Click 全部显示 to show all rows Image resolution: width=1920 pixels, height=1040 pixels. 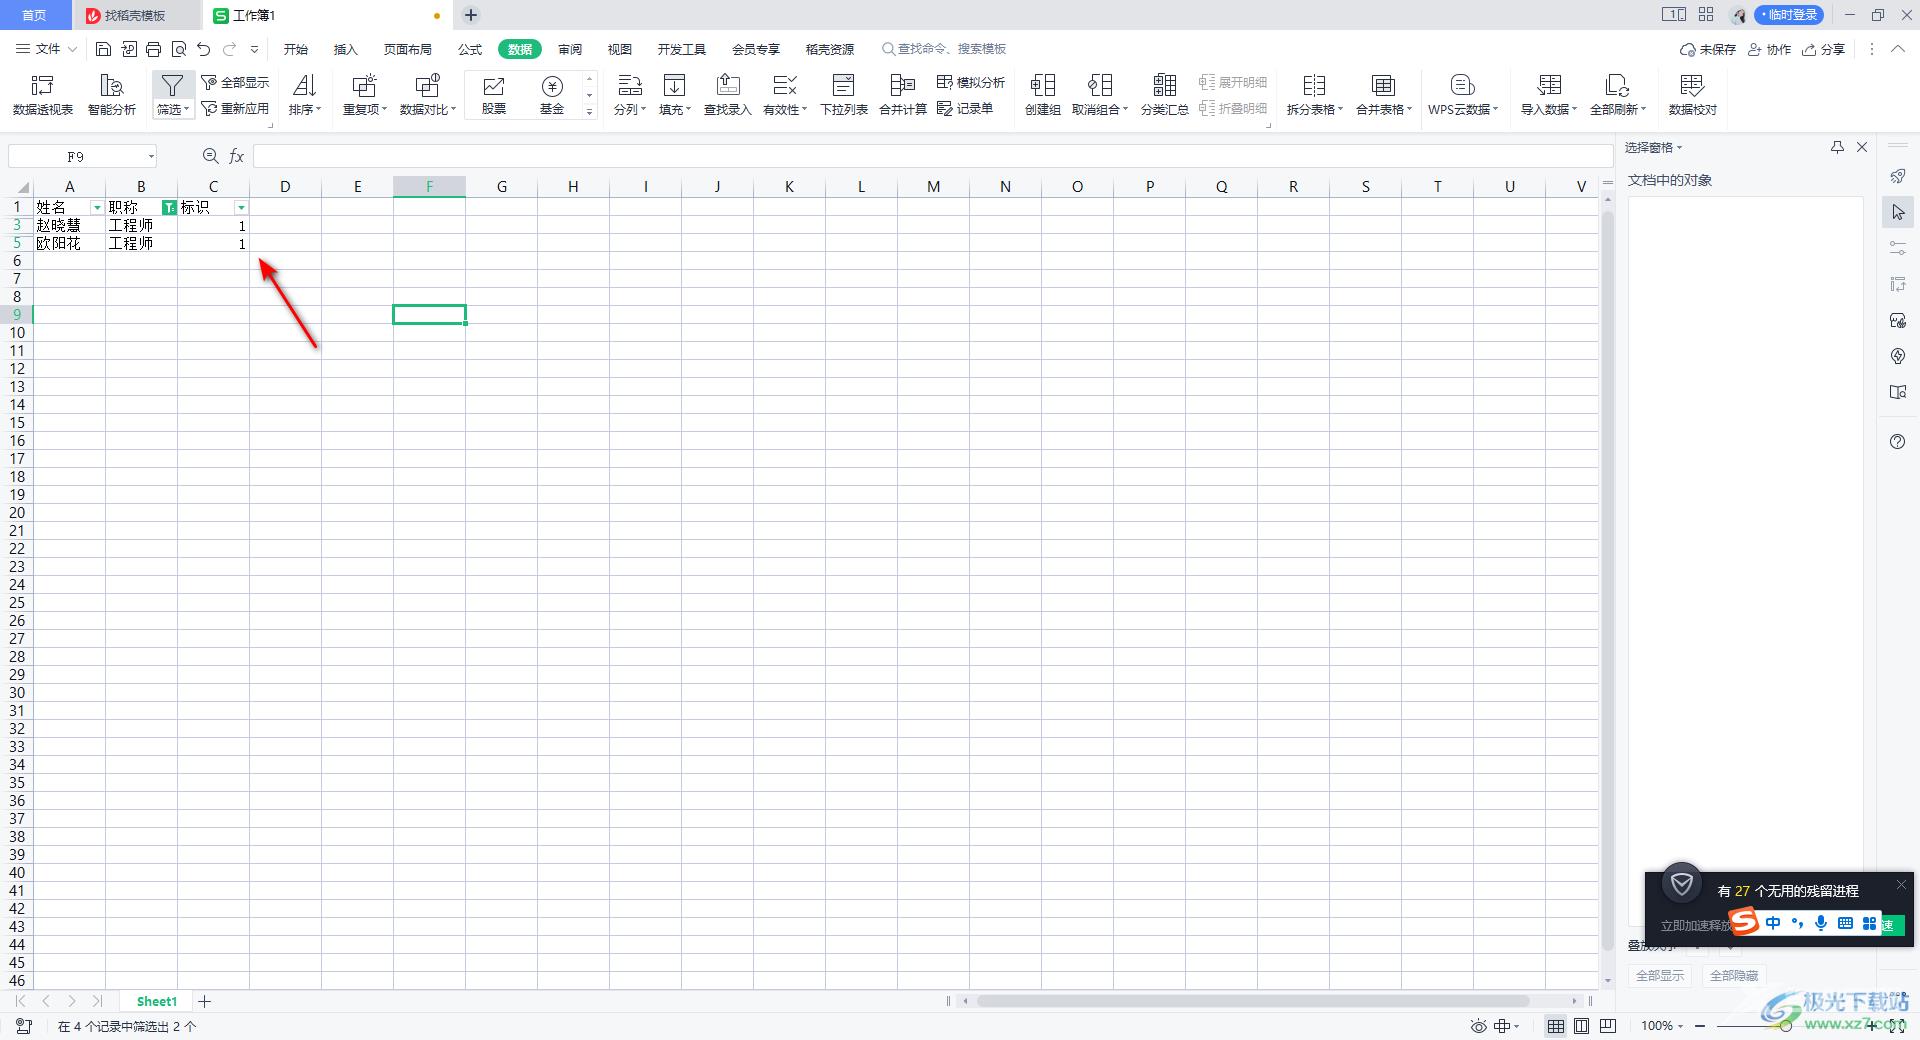coord(235,82)
